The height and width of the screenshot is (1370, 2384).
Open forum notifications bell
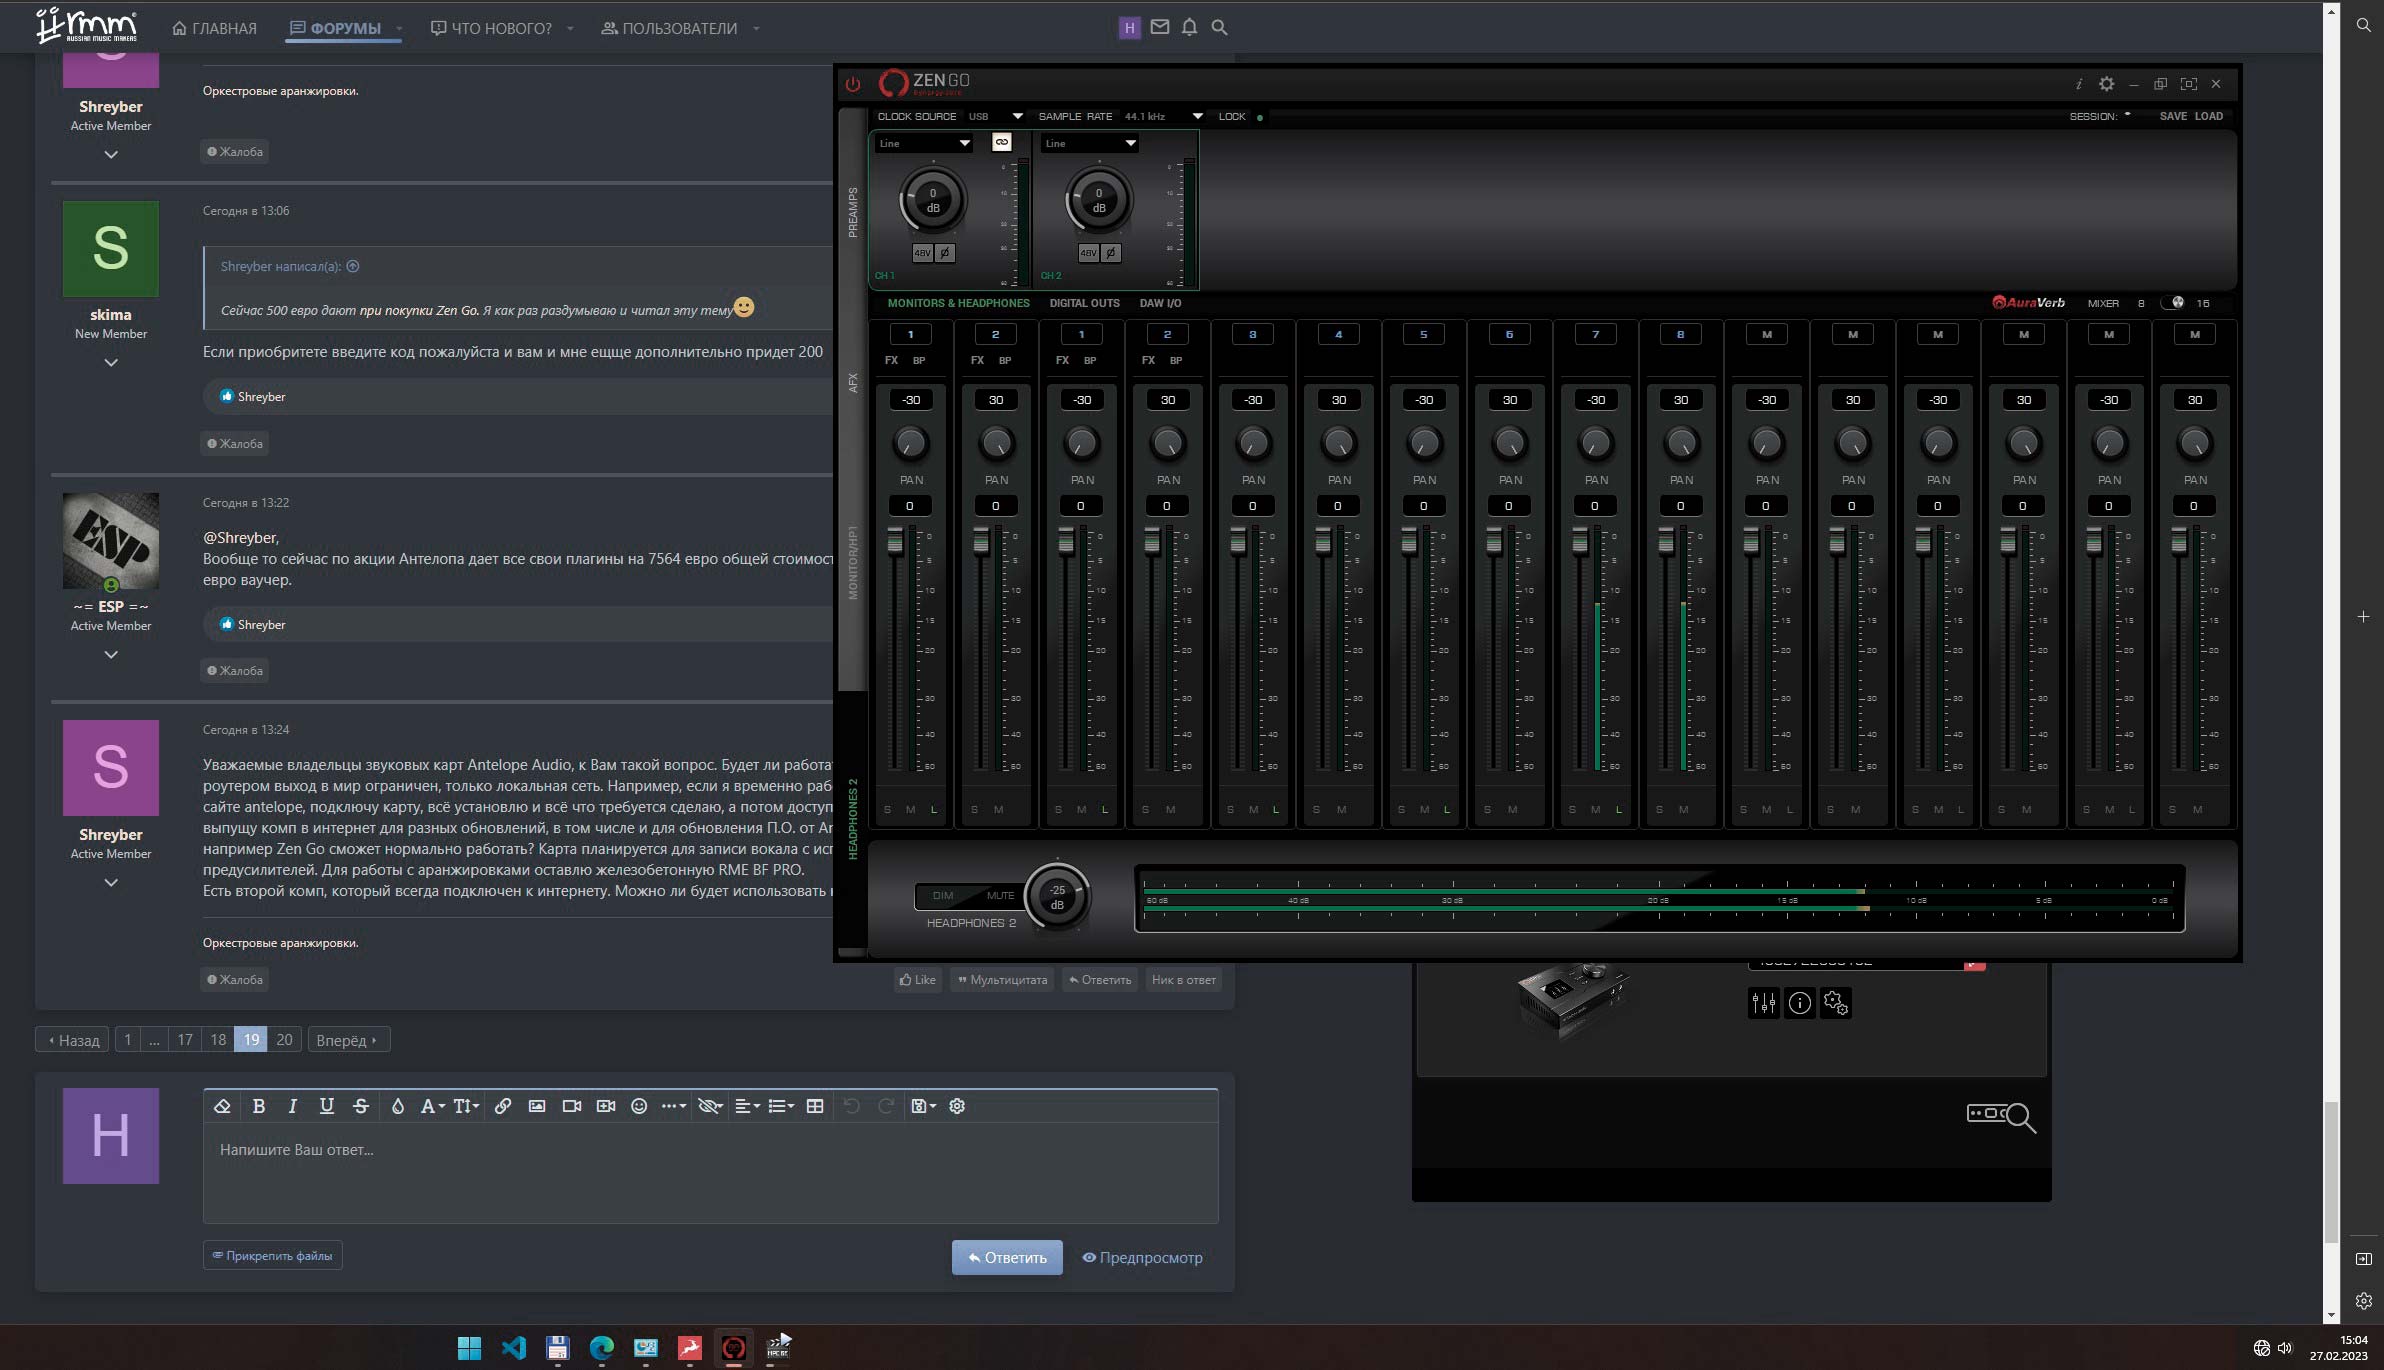(x=1189, y=28)
